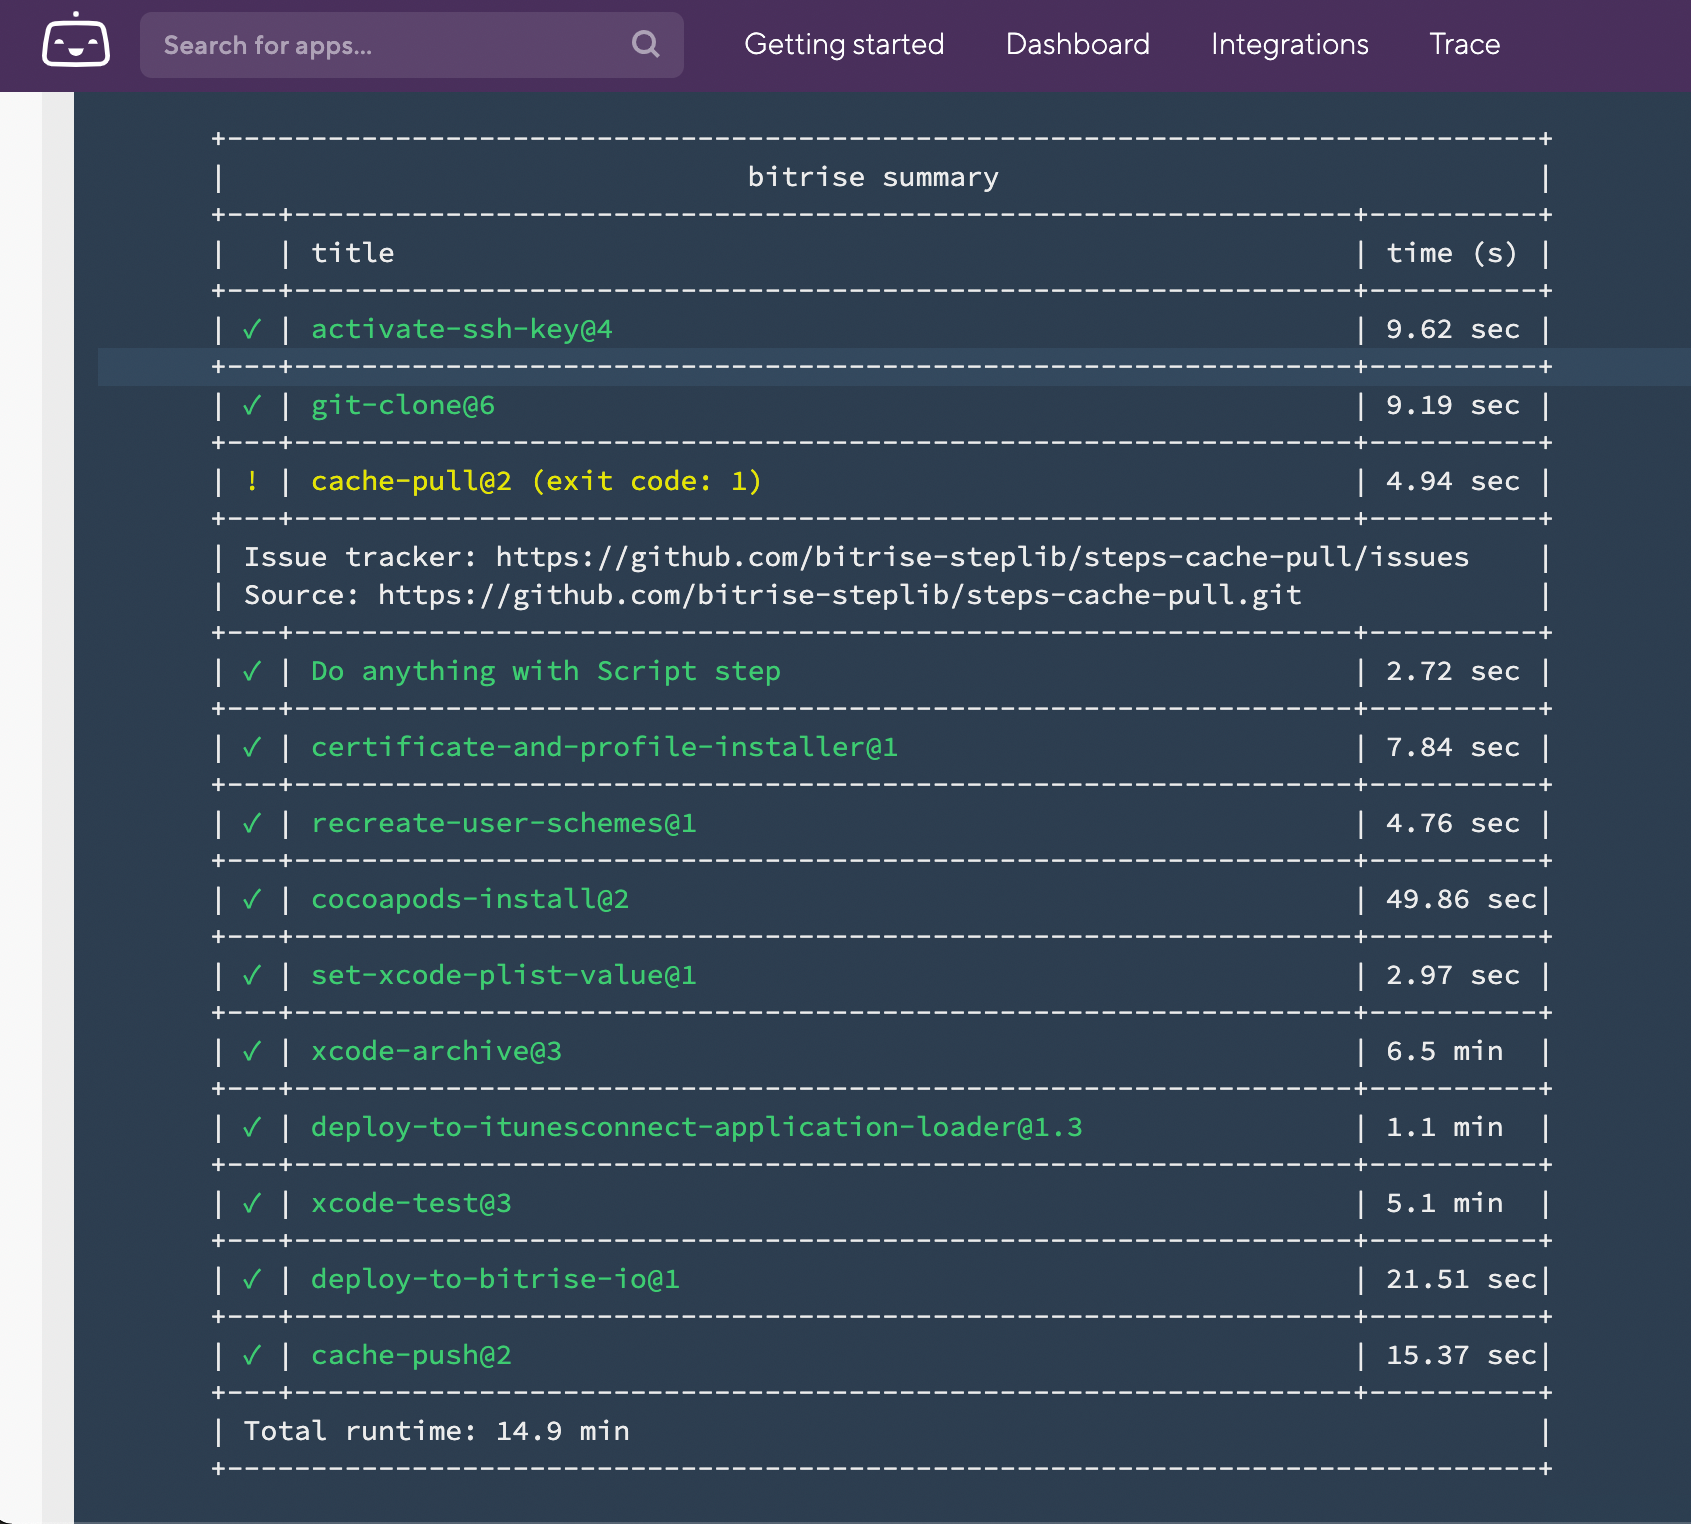The width and height of the screenshot is (1691, 1524).
Task: Open the Integrations menu item
Action: 1289,44
